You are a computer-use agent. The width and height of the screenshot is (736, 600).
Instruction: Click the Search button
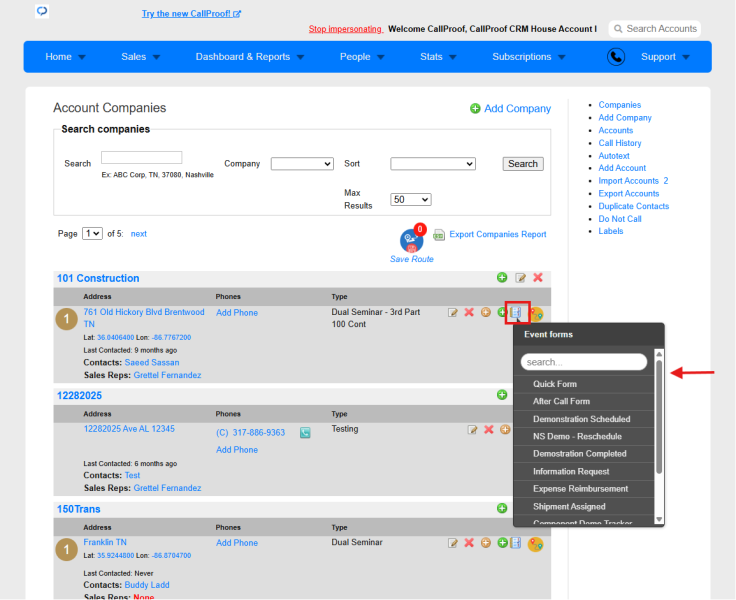click(523, 164)
